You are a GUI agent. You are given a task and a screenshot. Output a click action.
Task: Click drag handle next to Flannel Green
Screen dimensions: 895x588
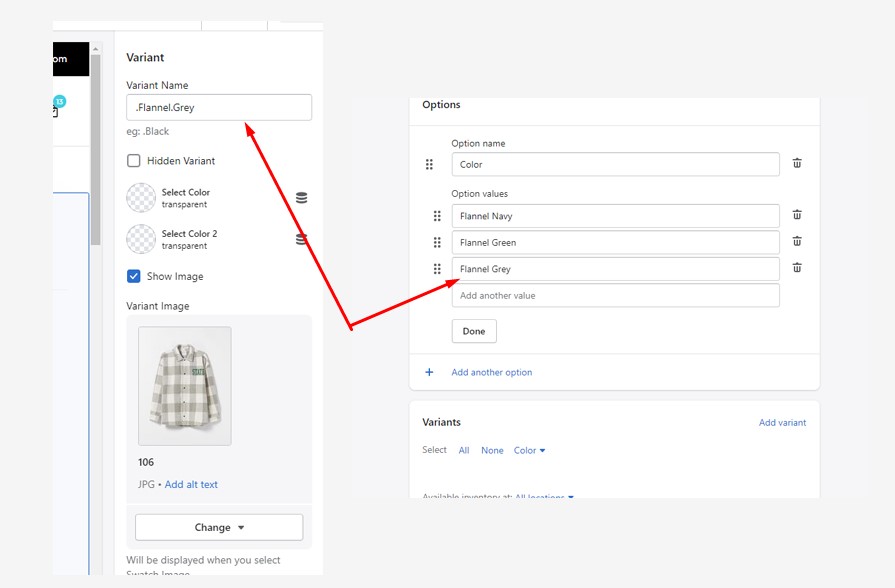(x=437, y=242)
